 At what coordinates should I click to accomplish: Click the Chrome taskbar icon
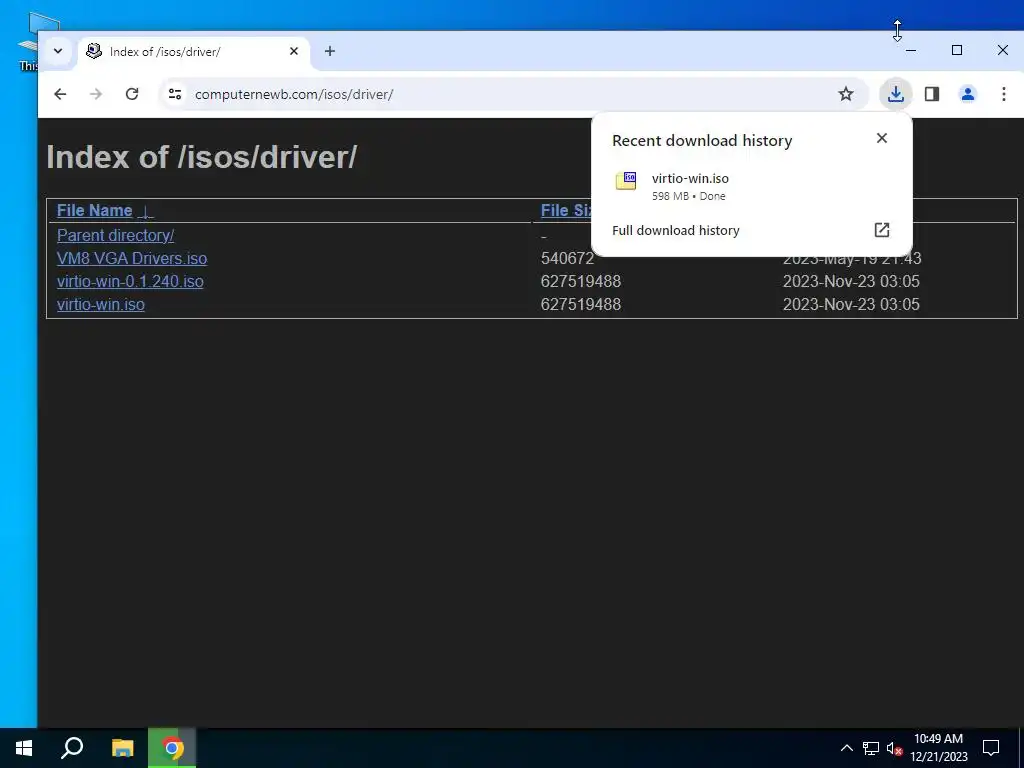coord(172,748)
